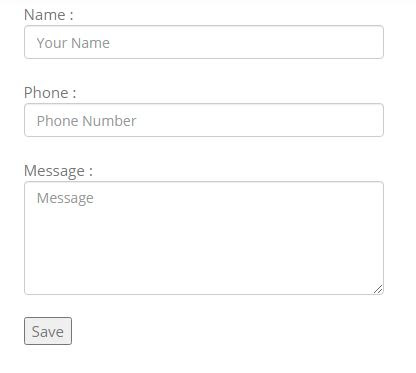Click the "Message" placeholder text in textarea
416x373 pixels.
65,198
